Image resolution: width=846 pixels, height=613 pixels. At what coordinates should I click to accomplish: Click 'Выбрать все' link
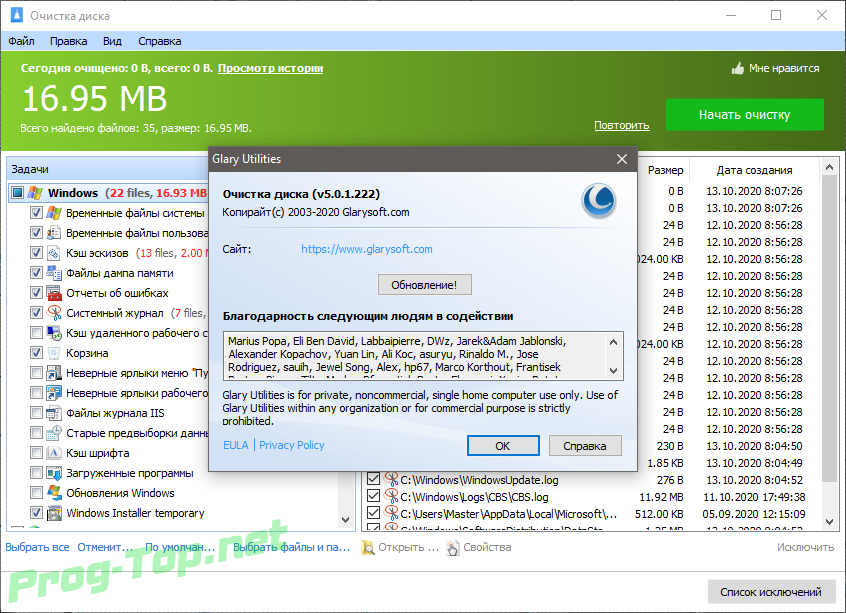[x=37, y=547]
